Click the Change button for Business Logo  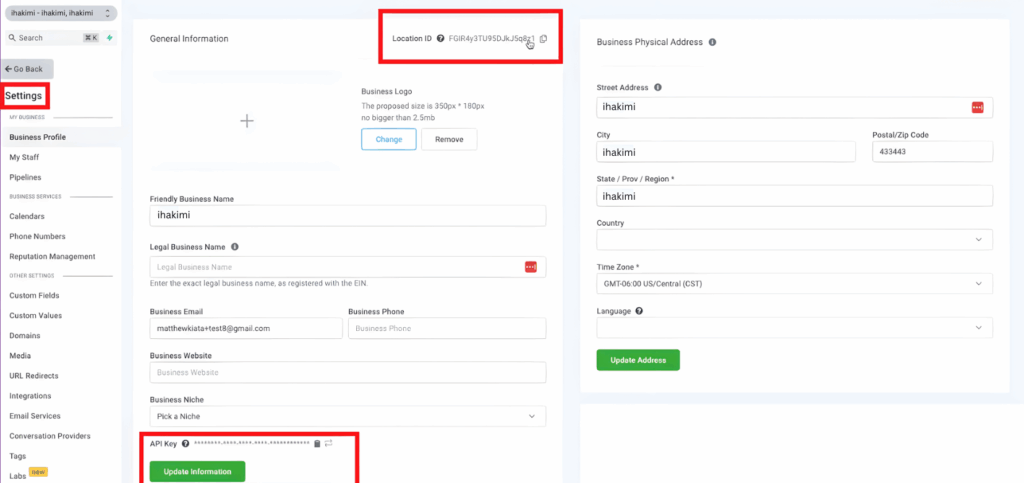pos(388,140)
